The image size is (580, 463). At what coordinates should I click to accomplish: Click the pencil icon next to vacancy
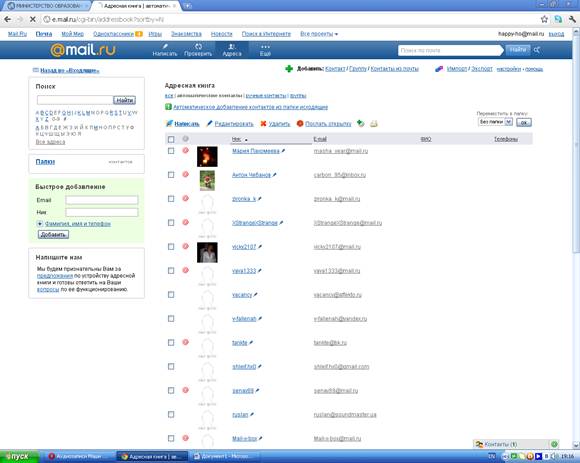tap(256, 295)
